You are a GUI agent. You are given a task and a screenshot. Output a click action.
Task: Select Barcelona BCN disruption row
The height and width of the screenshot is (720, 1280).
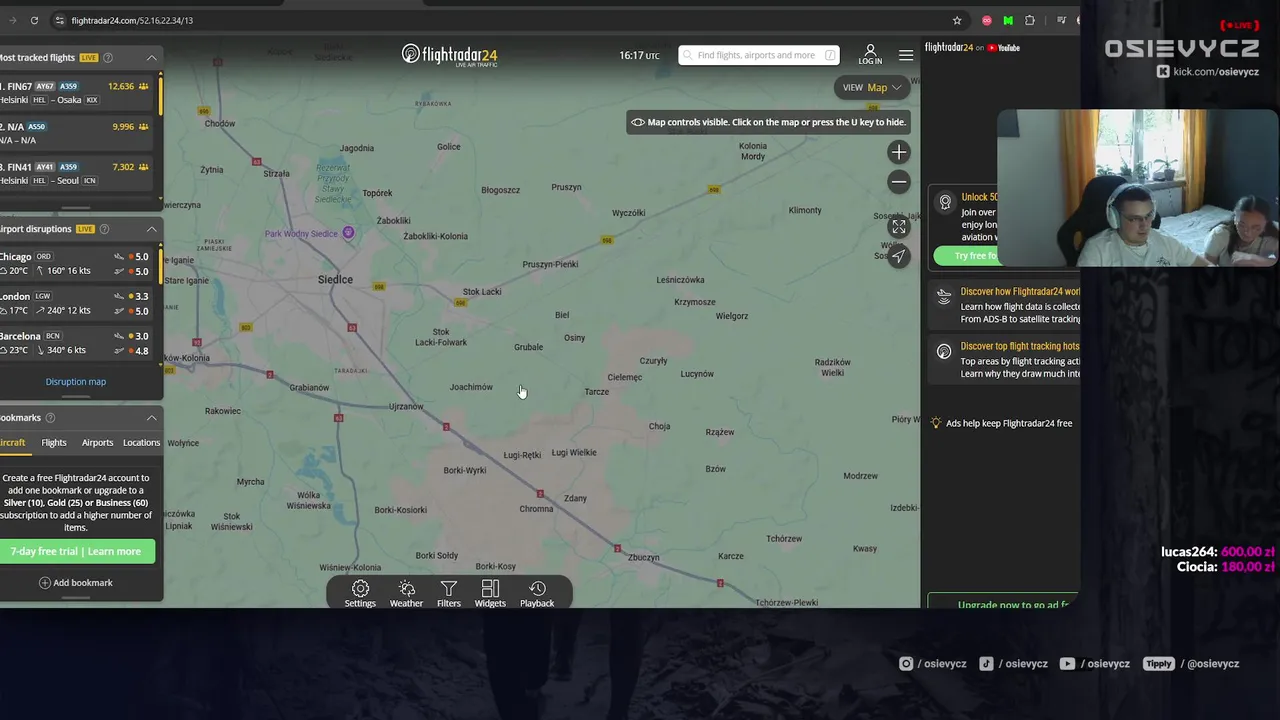pyautogui.click(x=78, y=343)
